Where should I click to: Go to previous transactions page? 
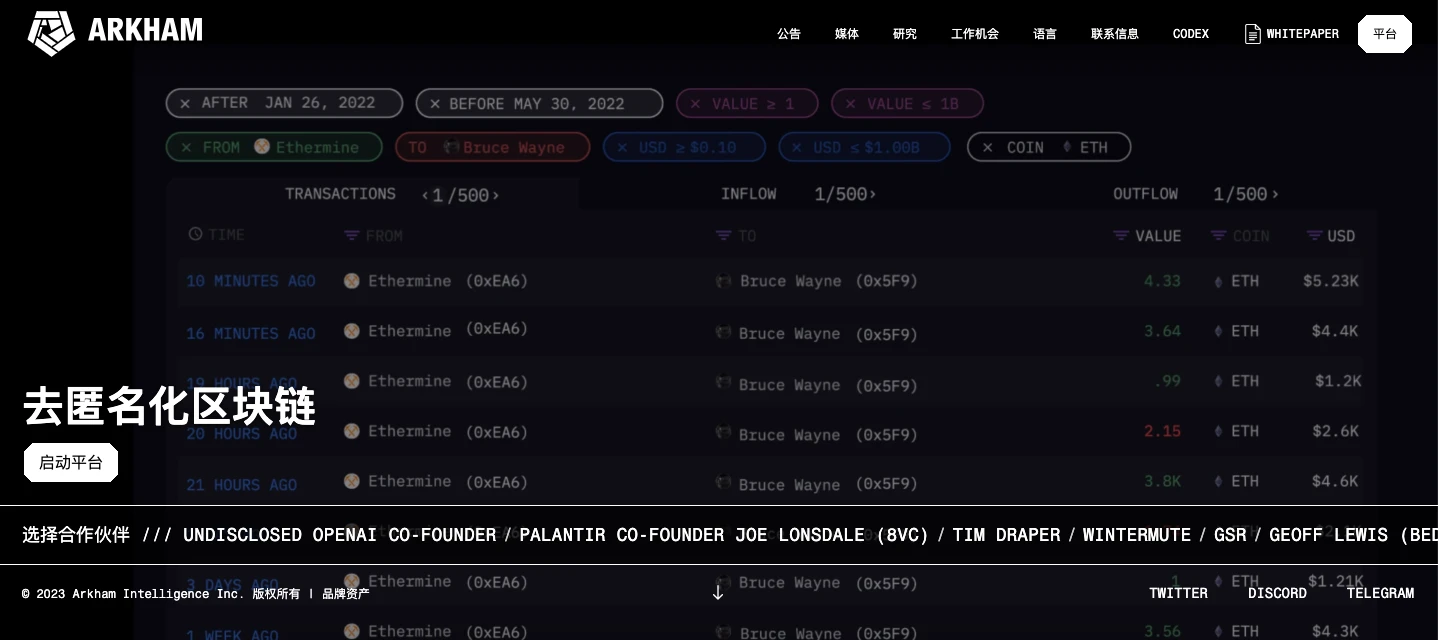(425, 196)
